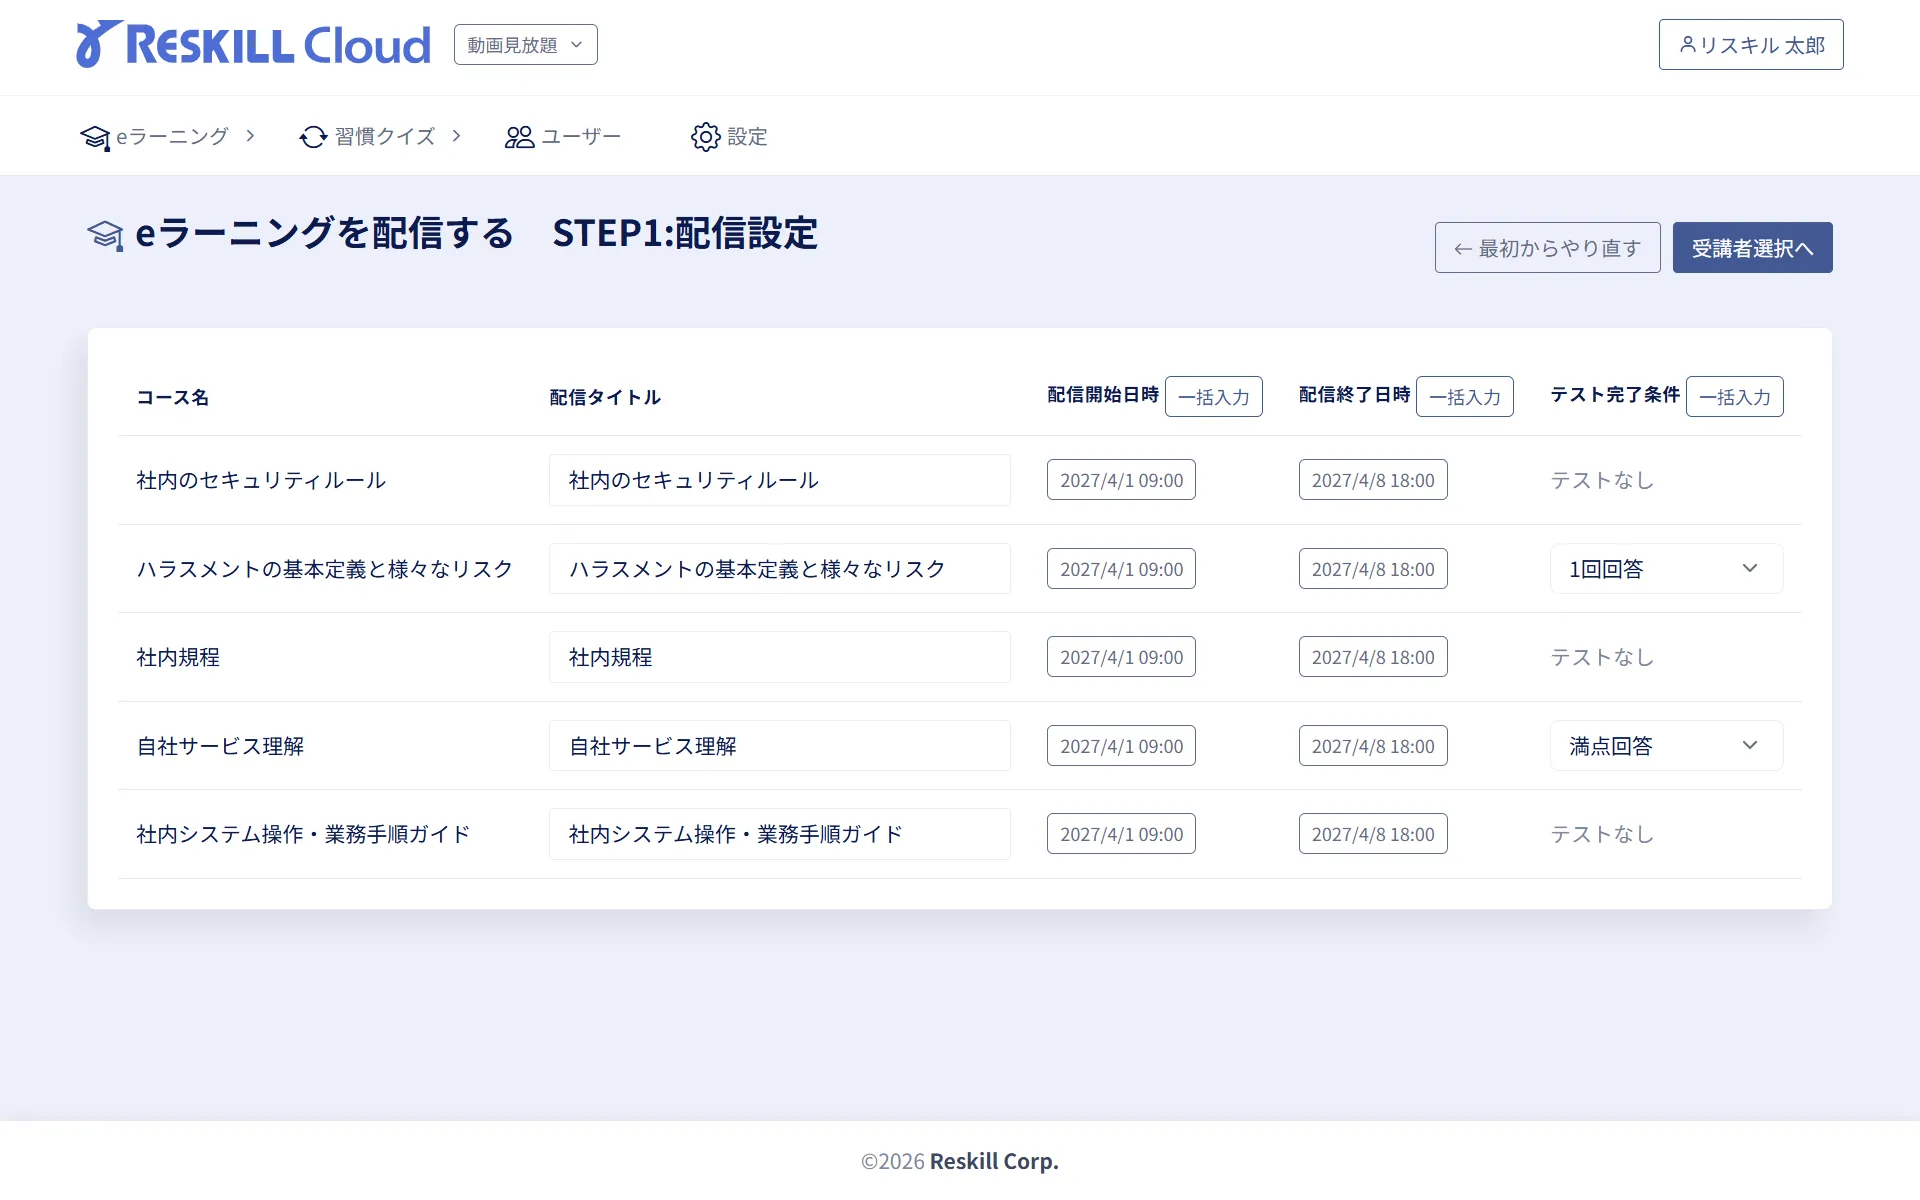Image resolution: width=1920 pixels, height=1200 pixels.
Task: Edit 配信タイトル field for 自社サービス理解
Action: click(780, 745)
